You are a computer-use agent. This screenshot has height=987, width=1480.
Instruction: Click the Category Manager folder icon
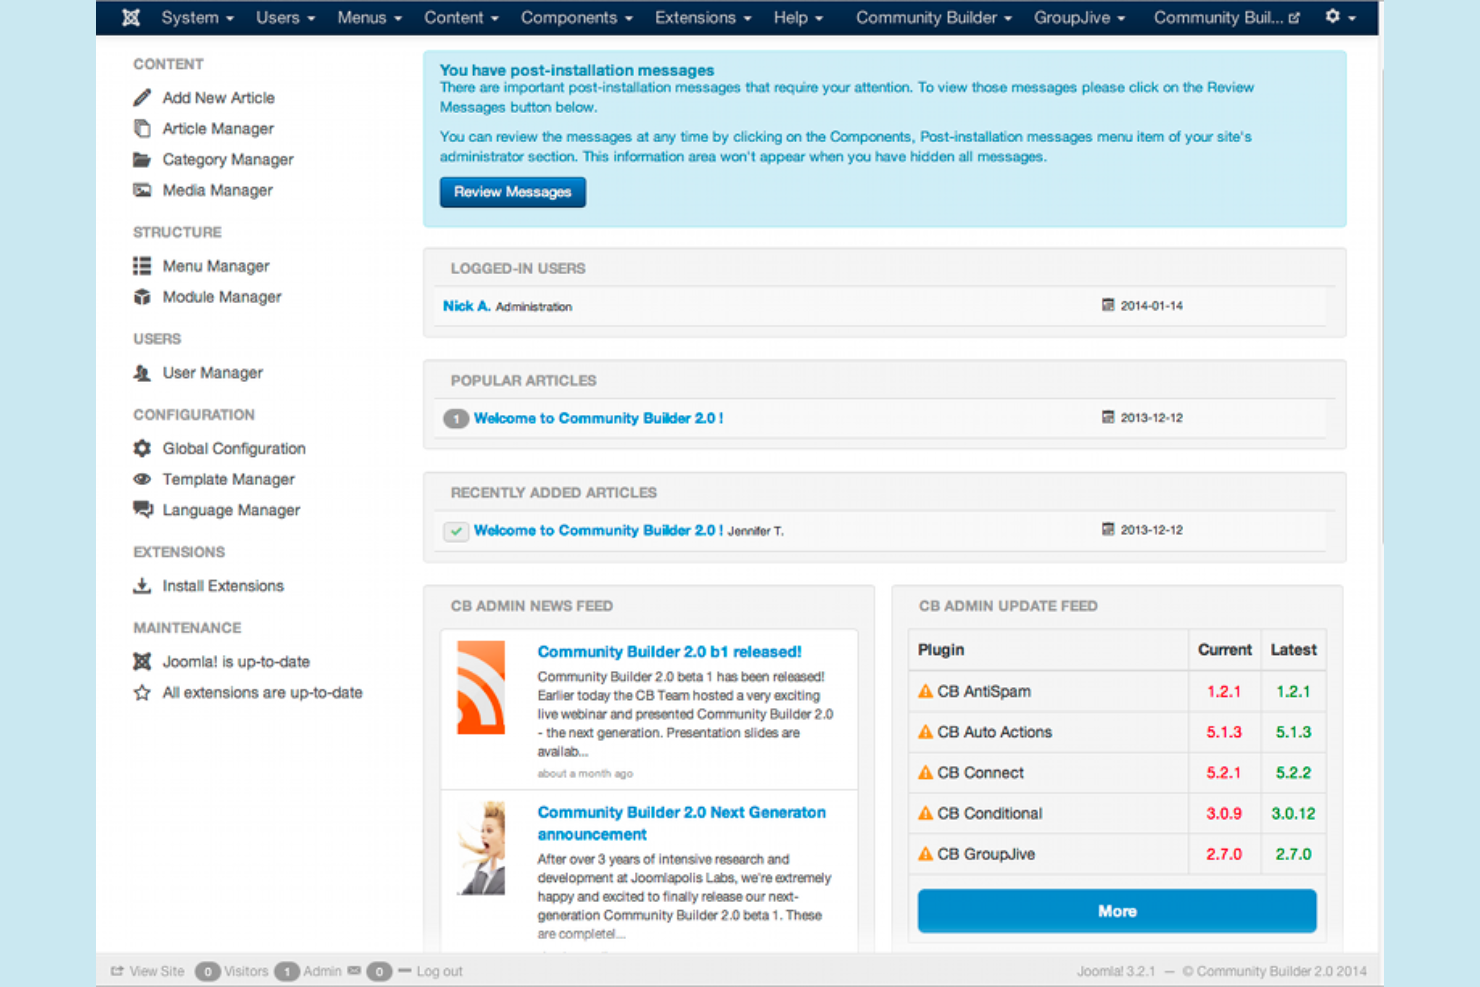pos(142,159)
